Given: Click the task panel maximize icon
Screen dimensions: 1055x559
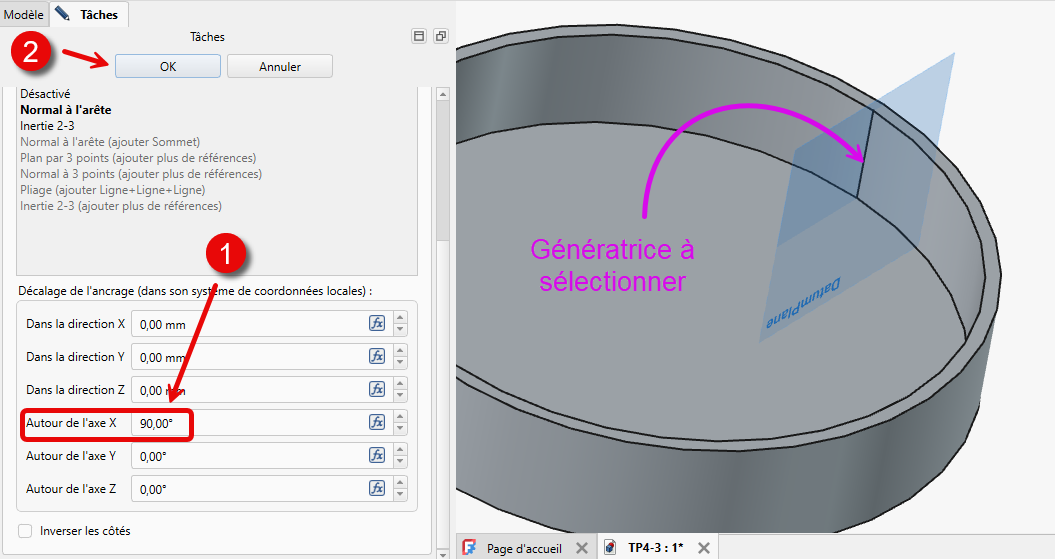Looking at the screenshot, I should (419, 36).
